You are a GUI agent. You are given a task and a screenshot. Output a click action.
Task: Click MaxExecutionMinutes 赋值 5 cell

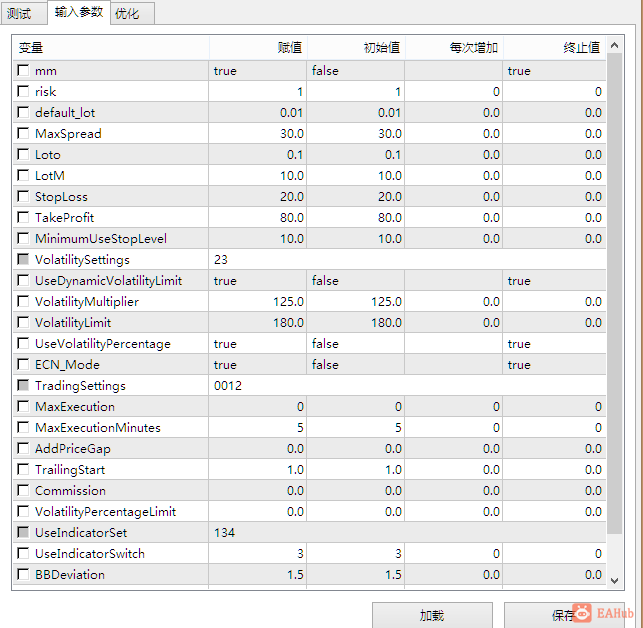pos(258,427)
